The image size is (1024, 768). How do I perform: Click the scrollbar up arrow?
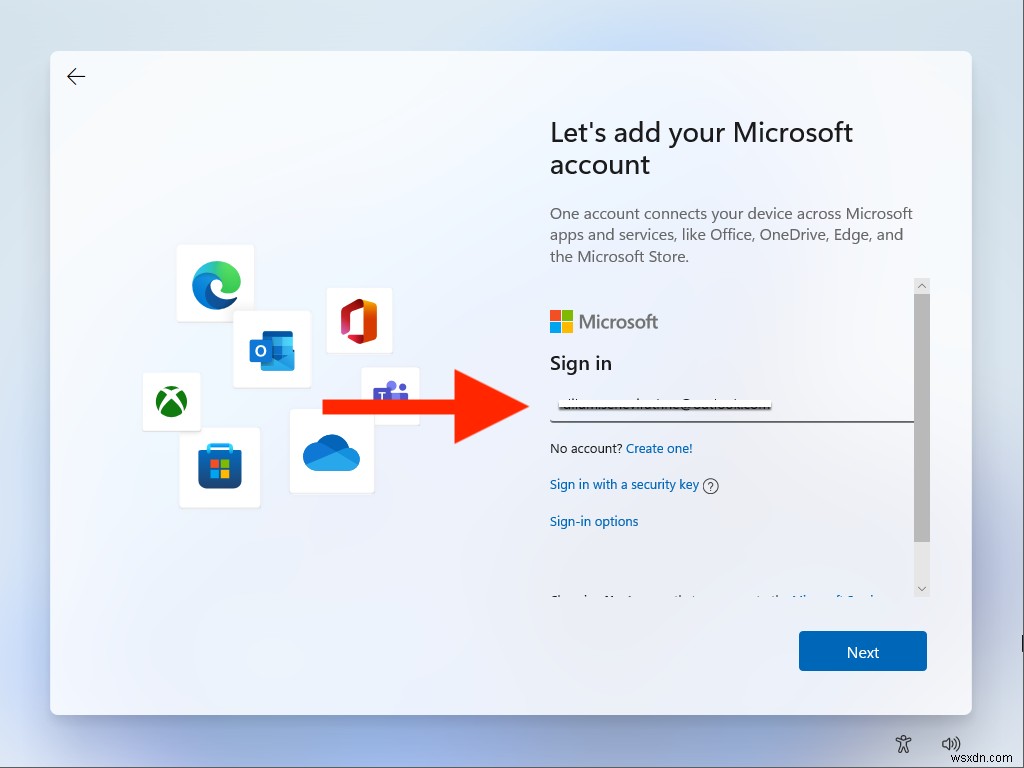click(921, 285)
